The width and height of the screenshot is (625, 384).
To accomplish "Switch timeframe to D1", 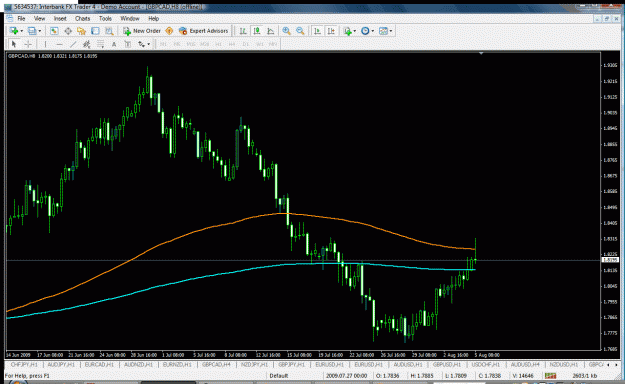I will 246,44.
